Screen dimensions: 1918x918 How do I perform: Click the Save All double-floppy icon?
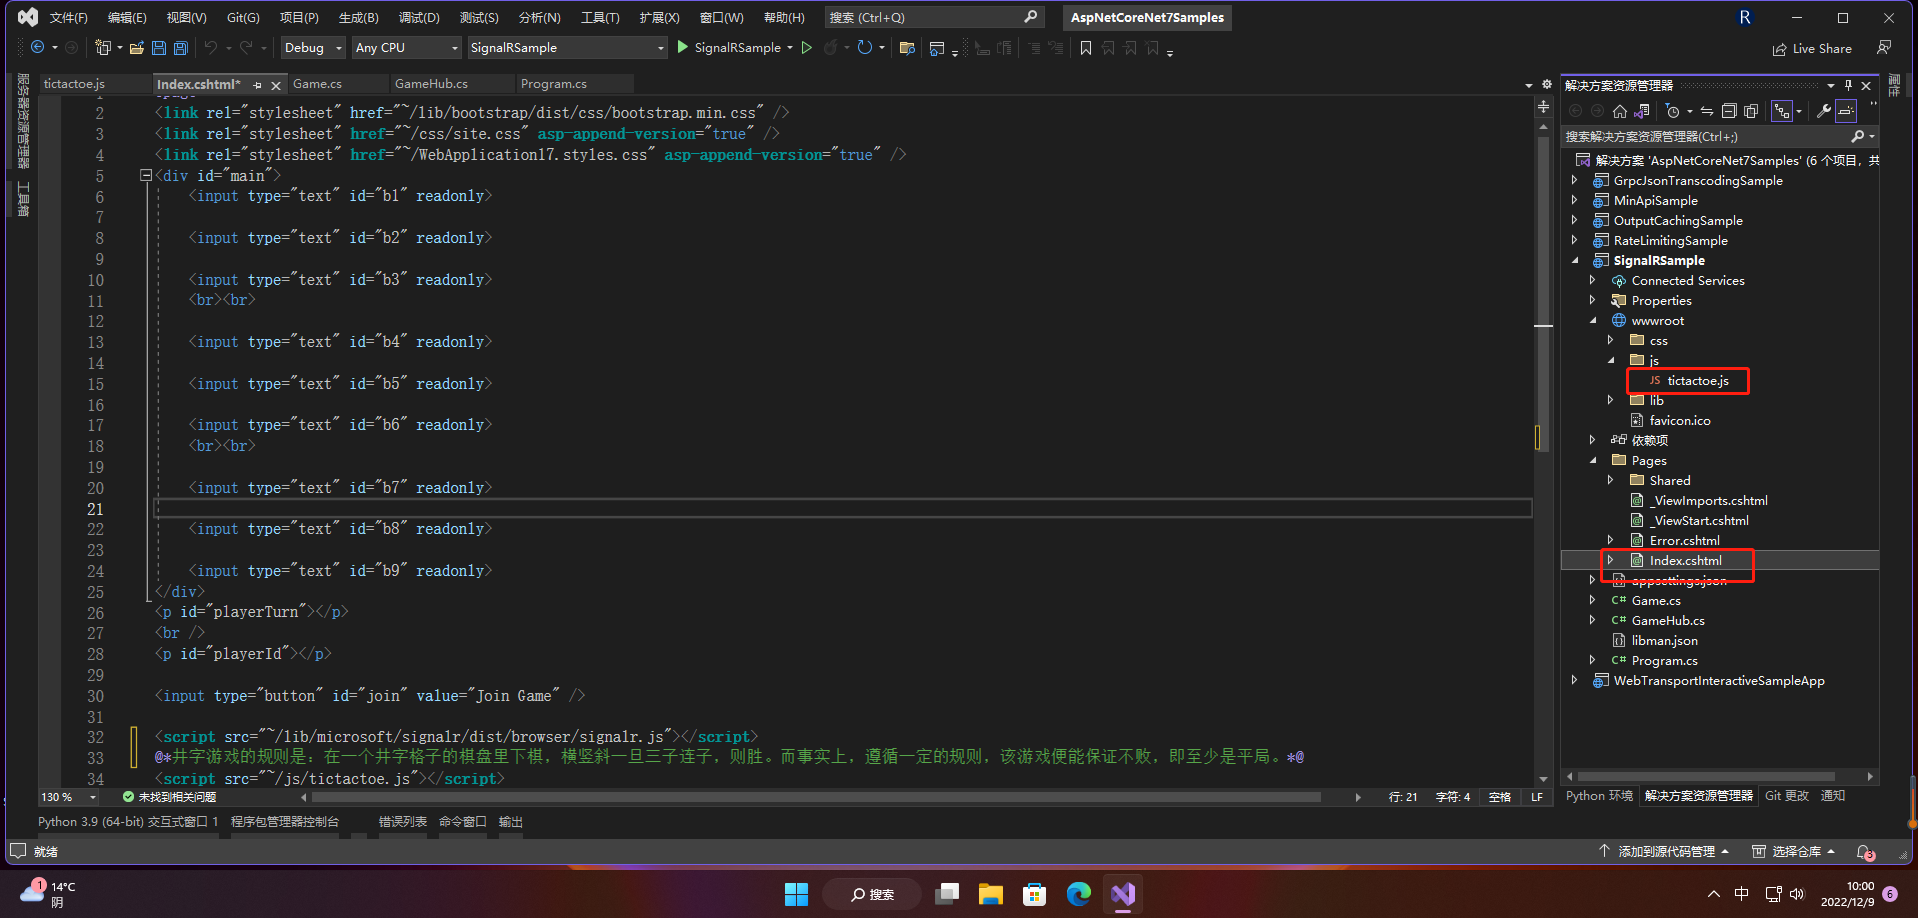click(x=181, y=48)
